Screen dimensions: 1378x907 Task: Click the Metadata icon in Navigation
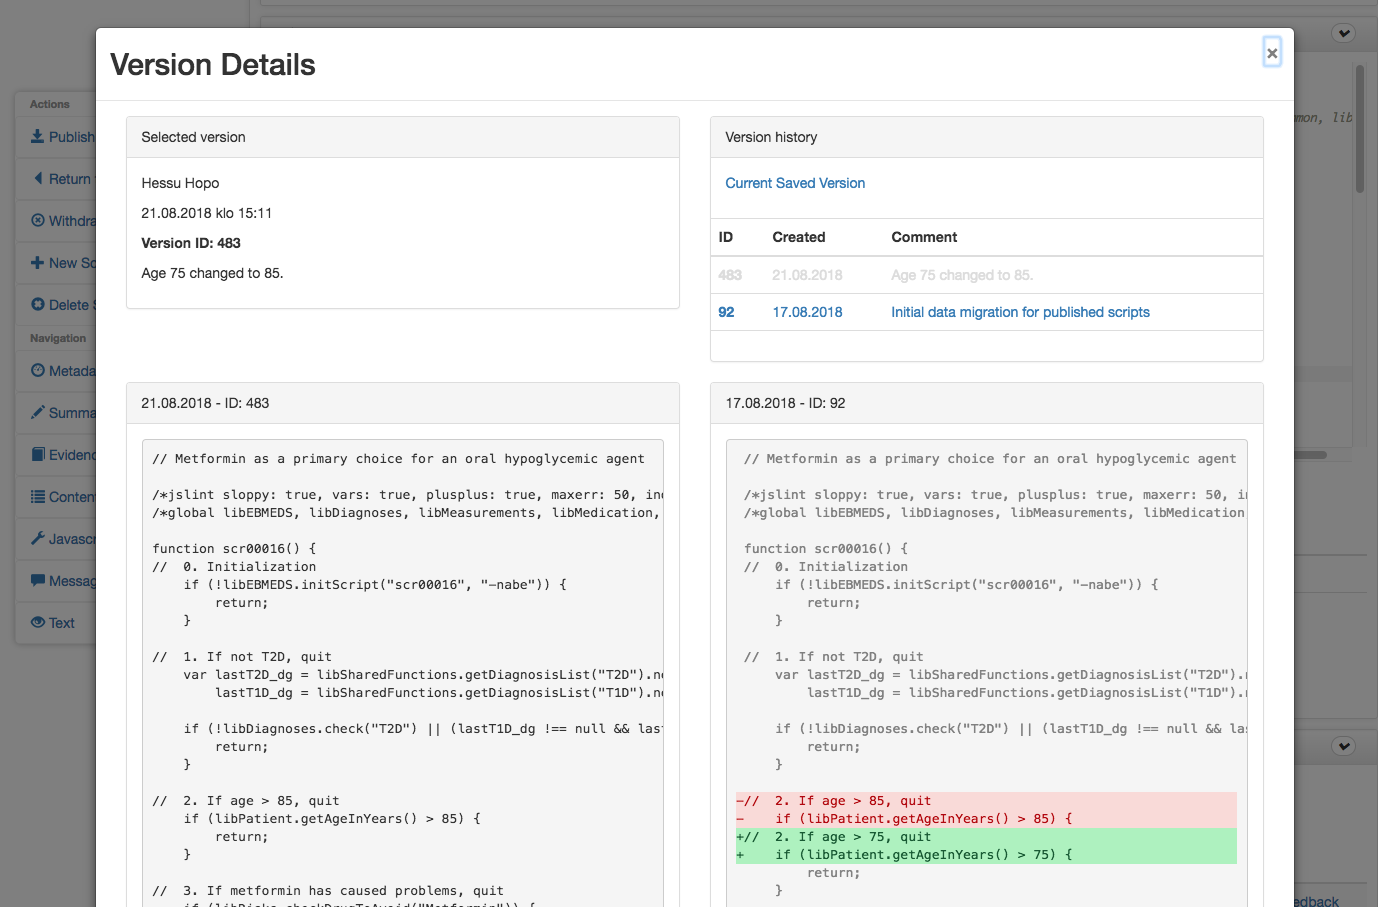(38, 370)
